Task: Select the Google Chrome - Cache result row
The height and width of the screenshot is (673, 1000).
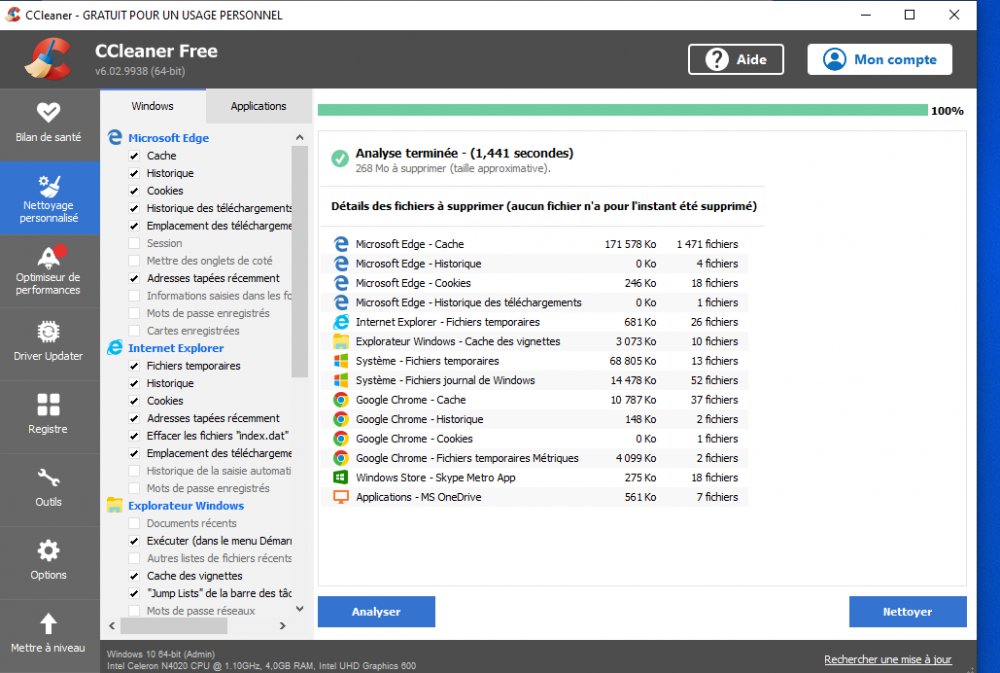Action: click(x=539, y=400)
